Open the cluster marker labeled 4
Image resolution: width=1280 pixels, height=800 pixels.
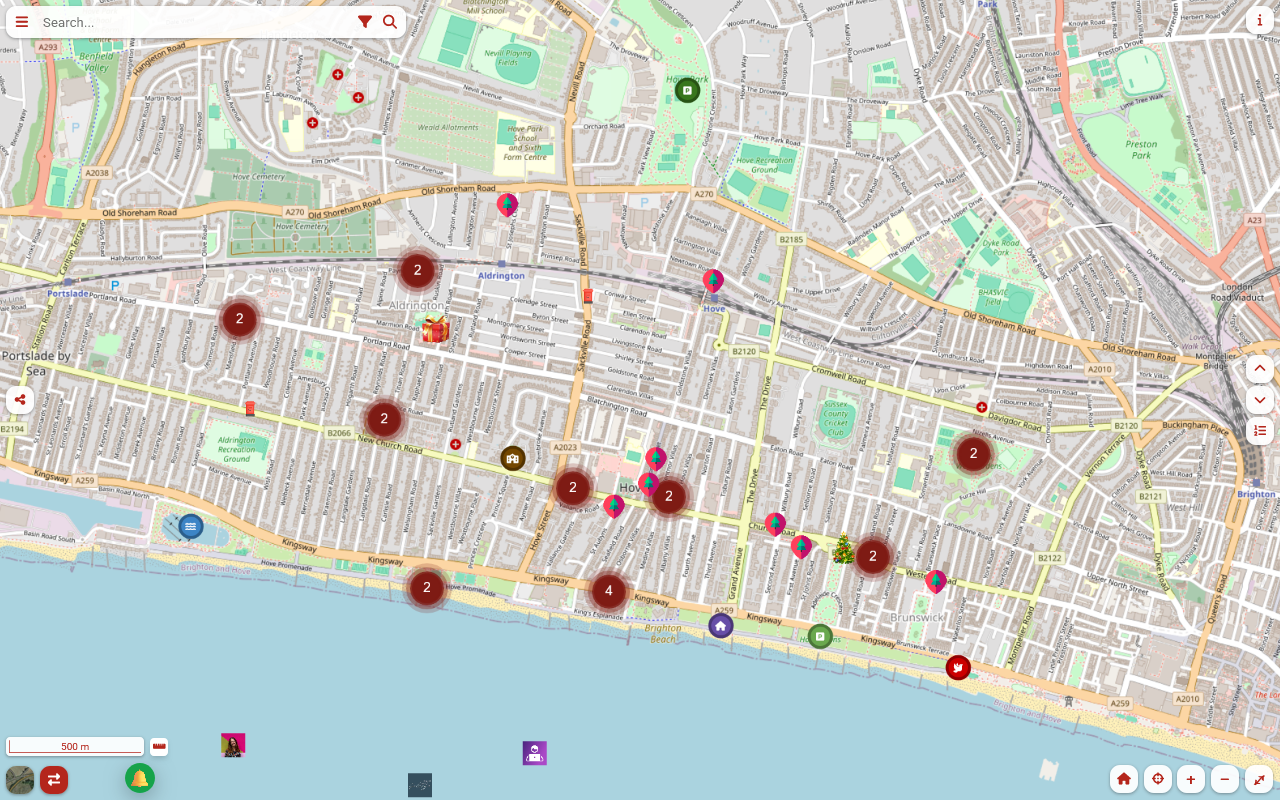pyautogui.click(x=608, y=591)
